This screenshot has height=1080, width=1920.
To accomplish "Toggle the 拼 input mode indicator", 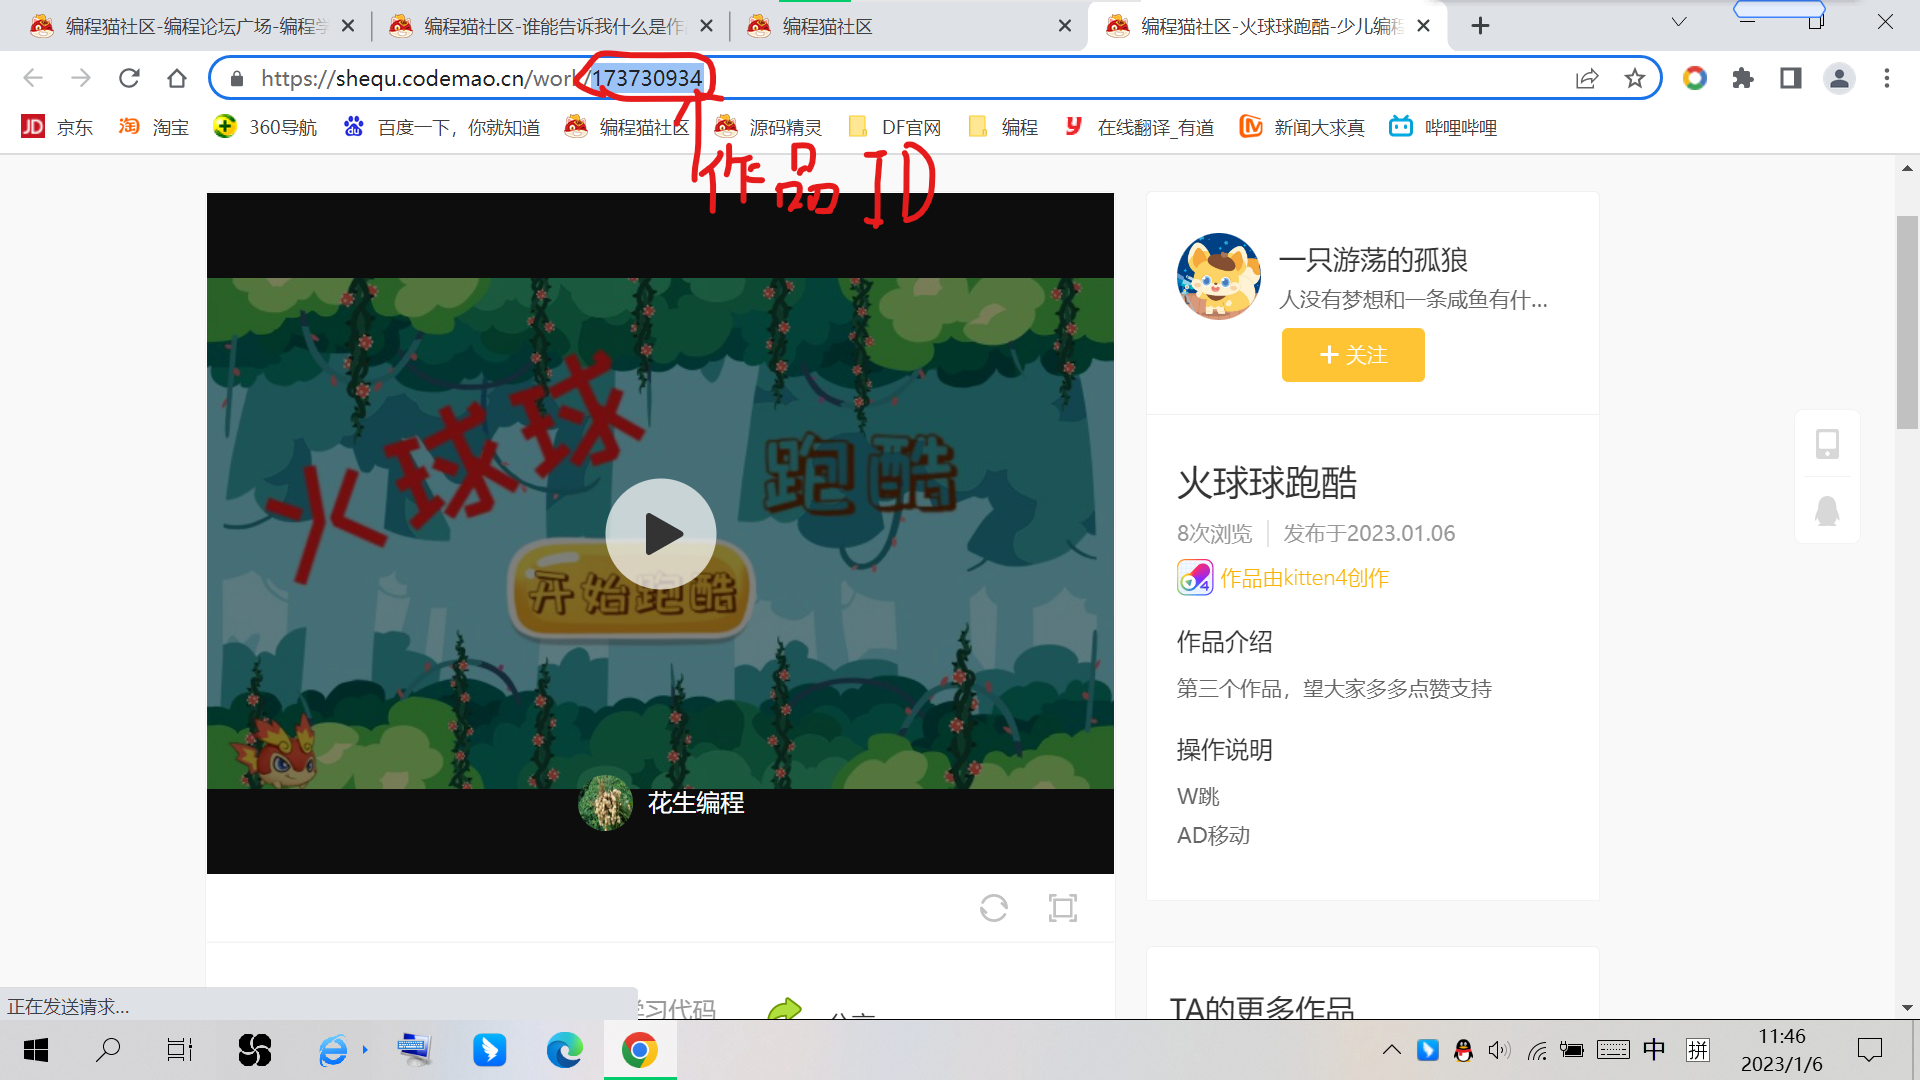I will point(1698,1050).
